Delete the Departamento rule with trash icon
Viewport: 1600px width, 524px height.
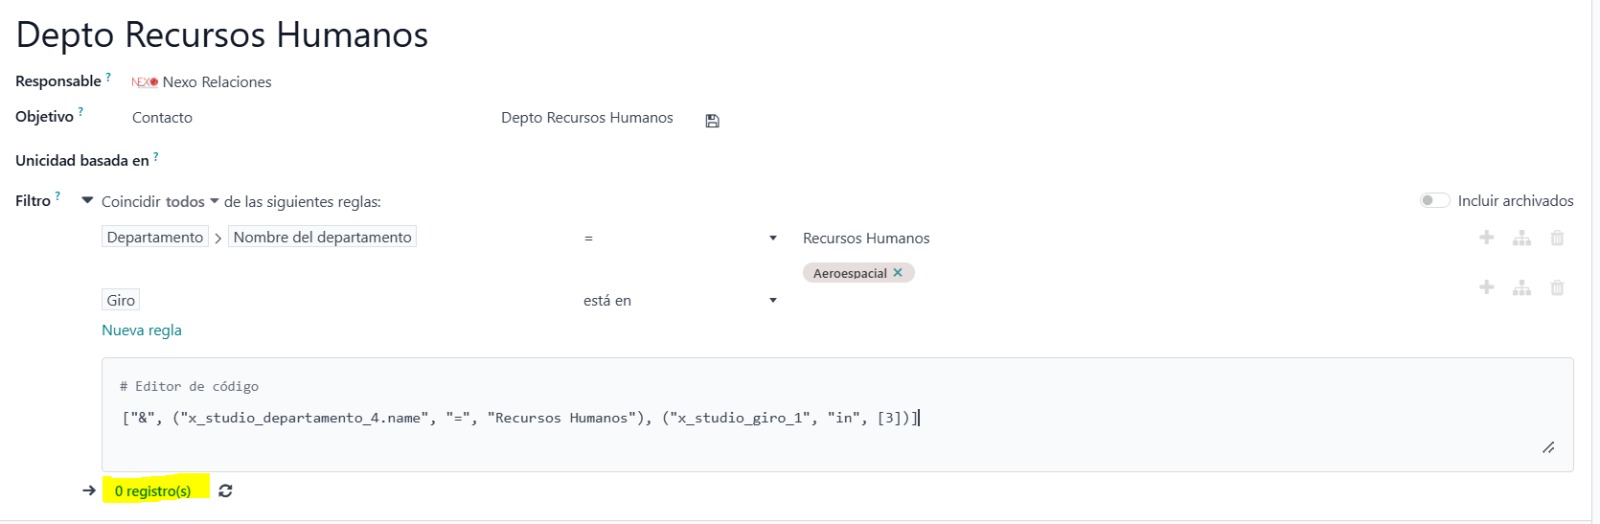[x=1557, y=238]
